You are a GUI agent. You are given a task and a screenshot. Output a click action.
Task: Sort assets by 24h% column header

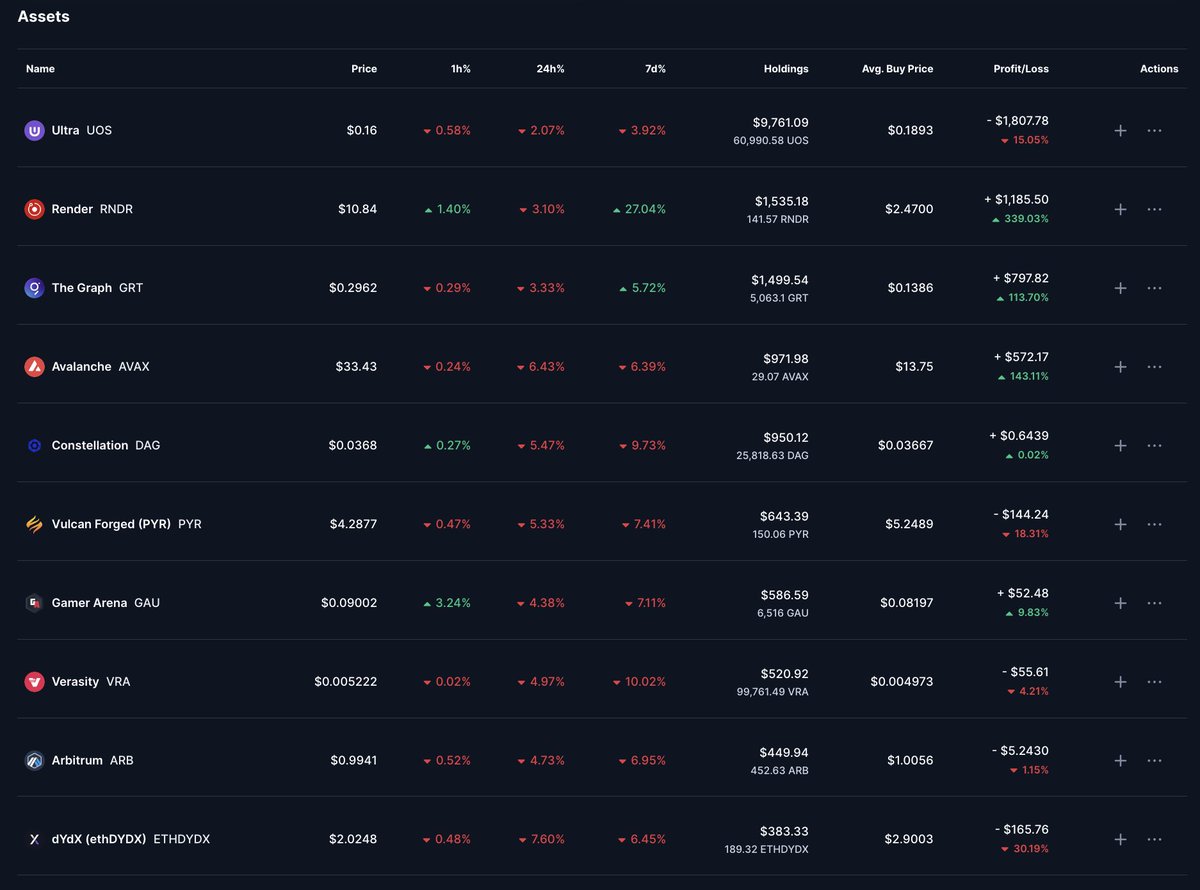550,69
